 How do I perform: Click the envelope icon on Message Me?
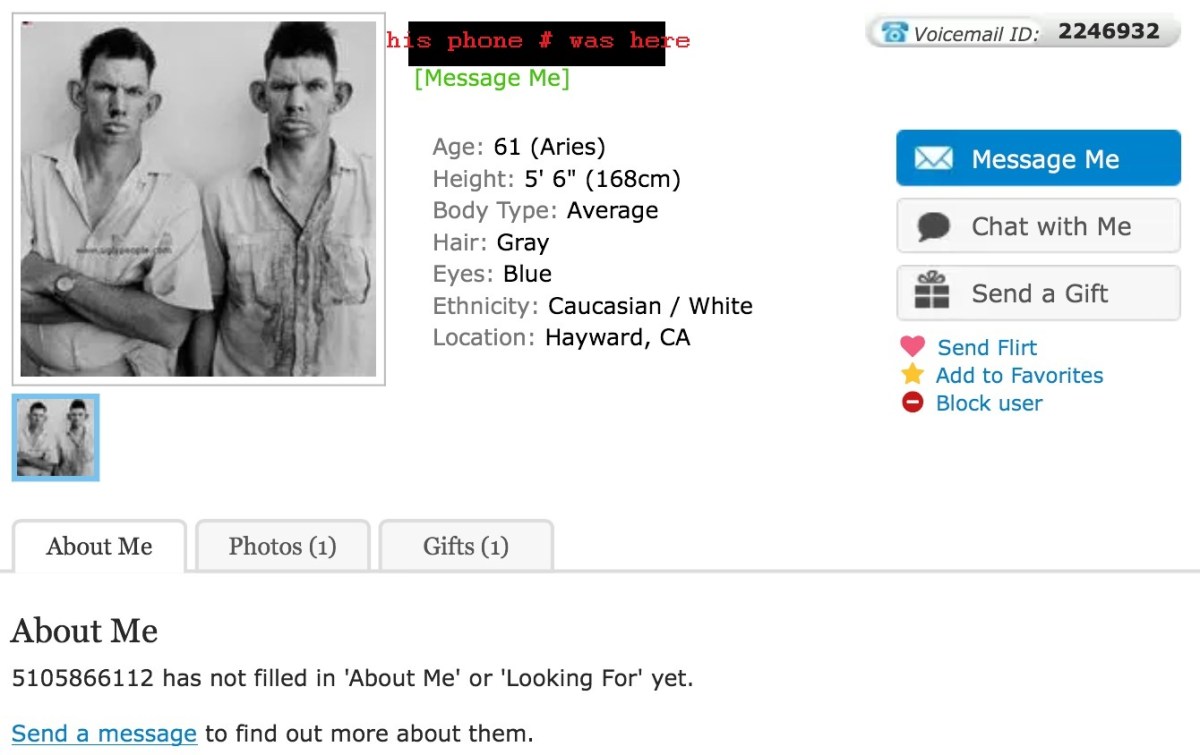(933, 159)
